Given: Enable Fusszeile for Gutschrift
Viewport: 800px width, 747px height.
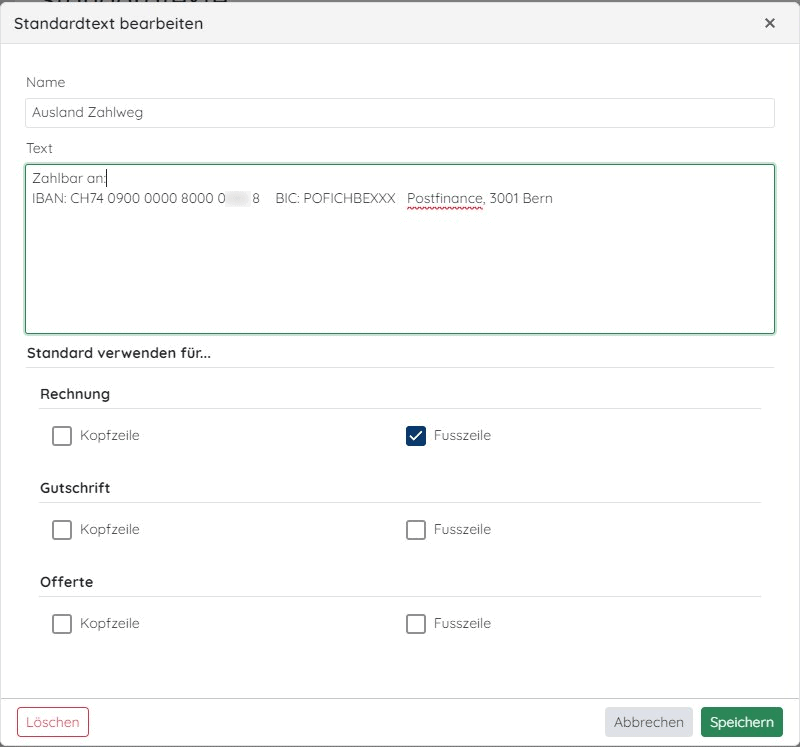Looking at the screenshot, I should tap(416, 530).
